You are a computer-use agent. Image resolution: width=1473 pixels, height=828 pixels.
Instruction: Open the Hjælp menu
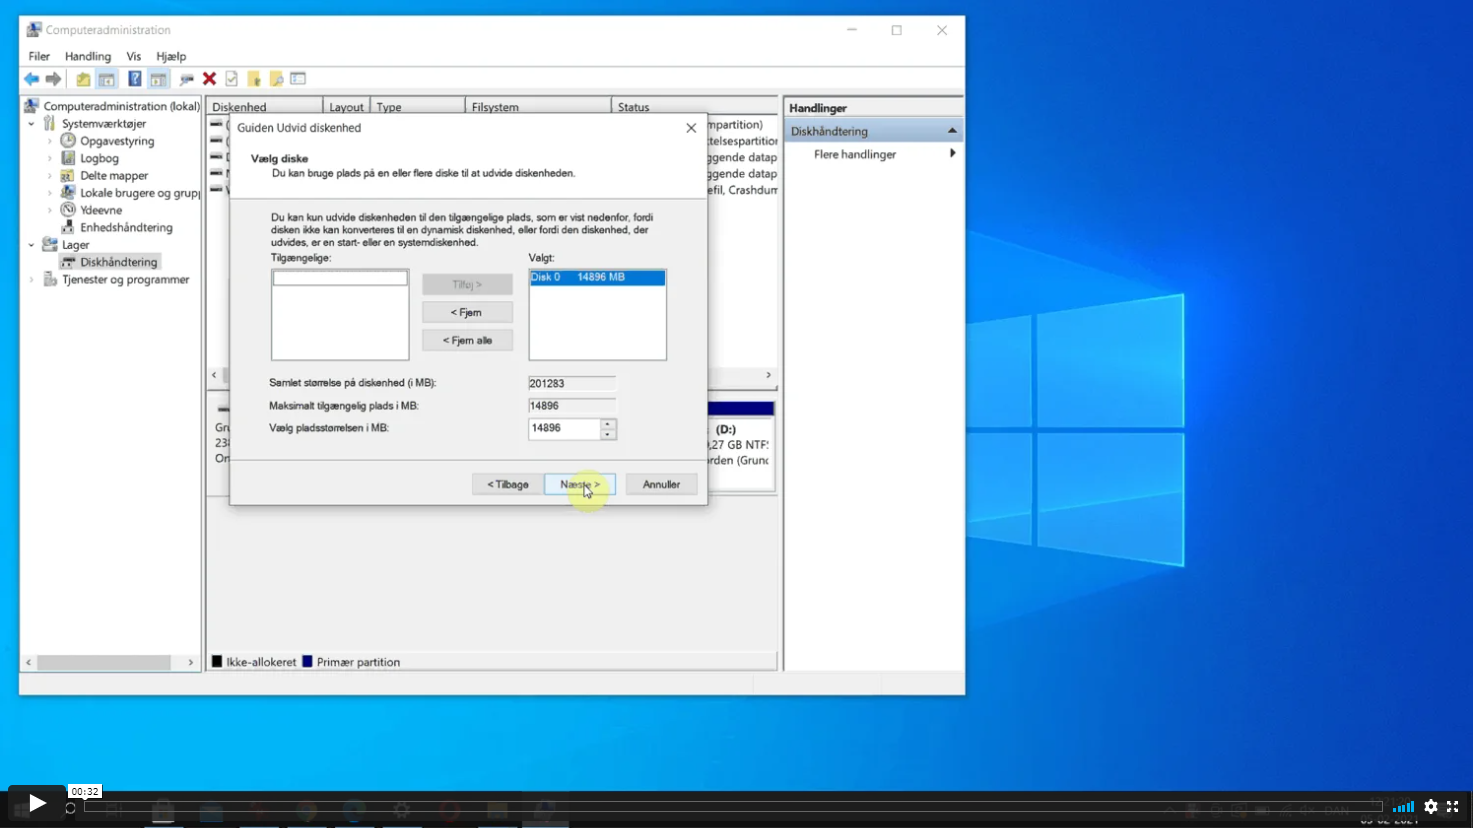(171, 56)
